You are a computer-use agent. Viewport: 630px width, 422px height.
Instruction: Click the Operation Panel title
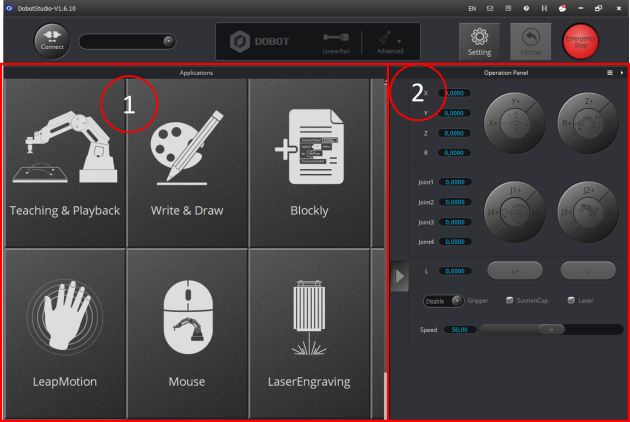(506, 73)
